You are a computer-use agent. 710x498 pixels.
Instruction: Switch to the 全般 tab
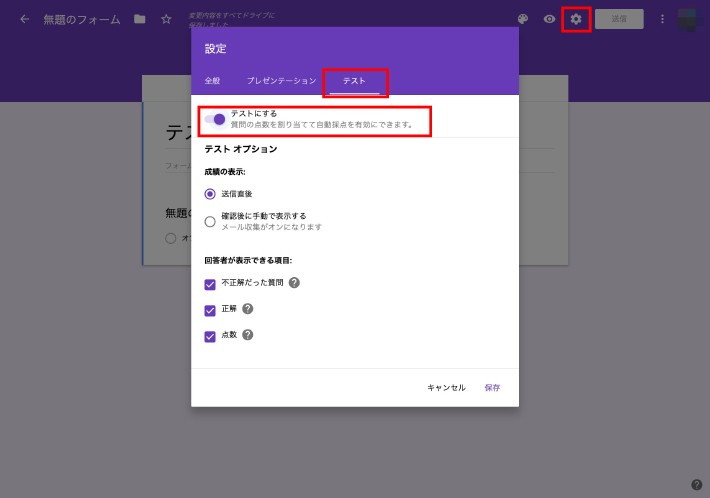[212, 81]
